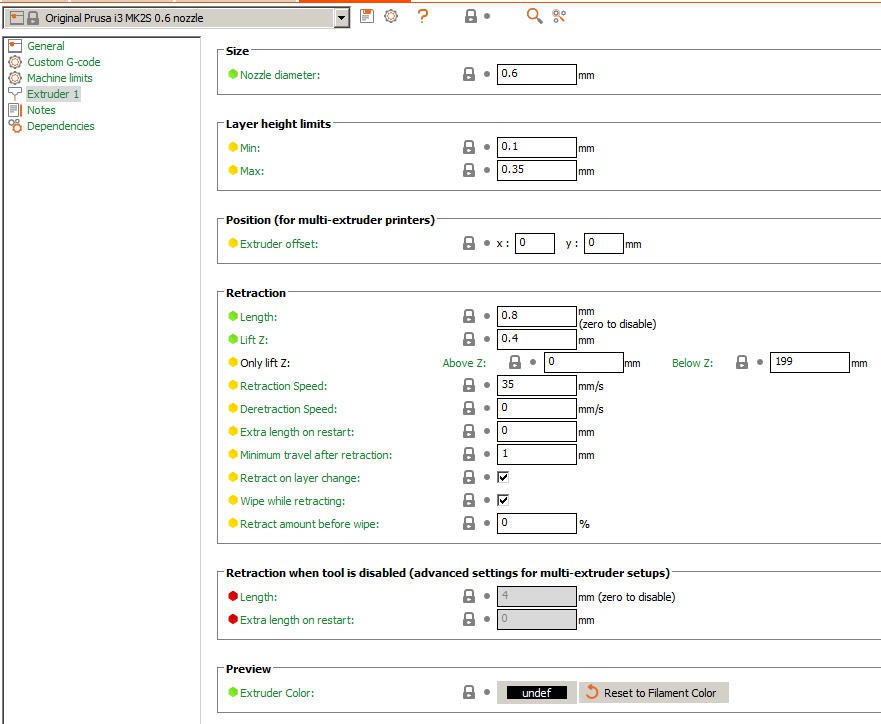Click the orange question mark help icon
Viewport: 881px width, 724px height.
coord(423,16)
